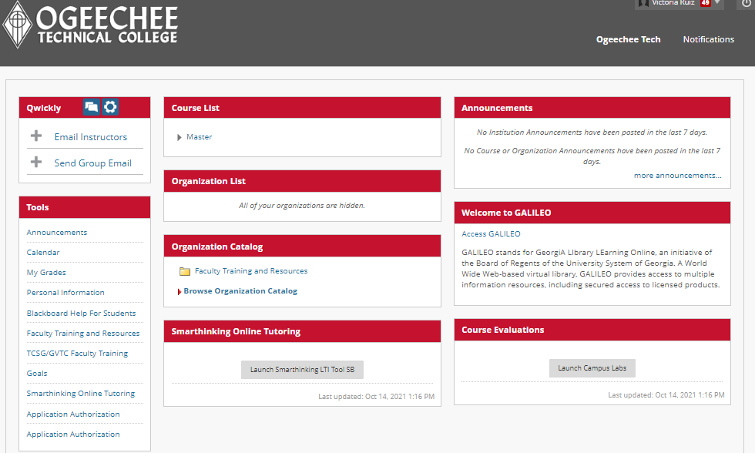Image resolution: width=756 pixels, height=454 pixels.
Task: Launch Smarthinking LTI Tool SB
Action: (x=302, y=370)
